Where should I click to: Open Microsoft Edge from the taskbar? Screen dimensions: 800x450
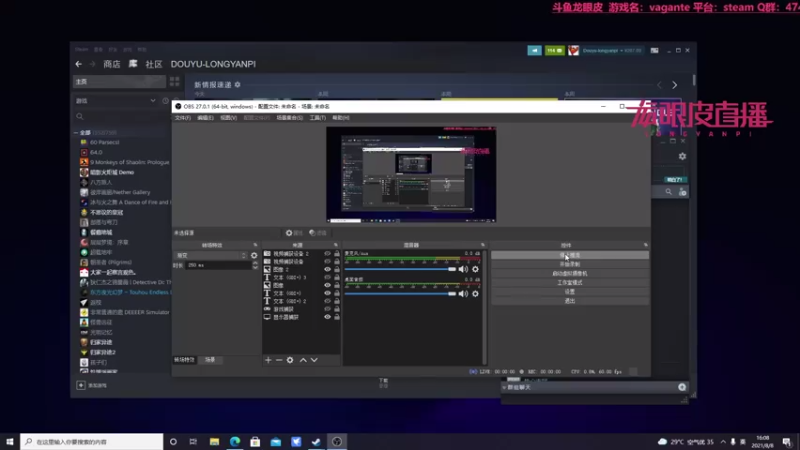(x=235, y=442)
